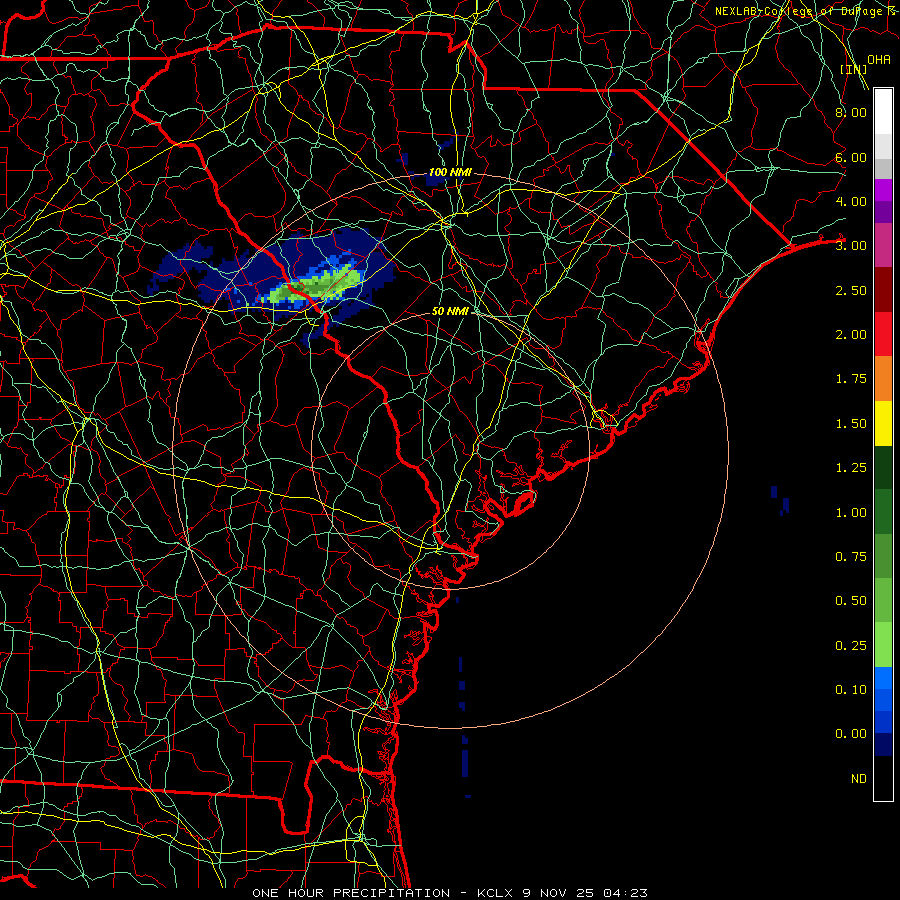The width and height of the screenshot is (900, 900).
Task: Click the 100 NMI range ring label
Action: click(450, 172)
